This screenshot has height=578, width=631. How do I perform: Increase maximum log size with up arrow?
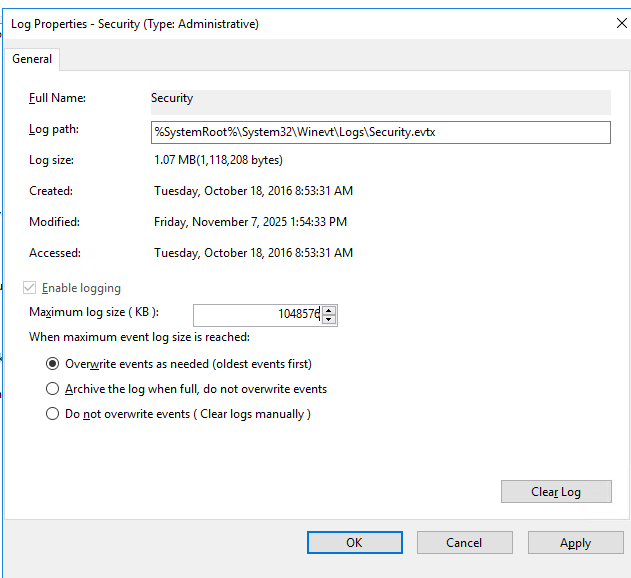click(329, 309)
